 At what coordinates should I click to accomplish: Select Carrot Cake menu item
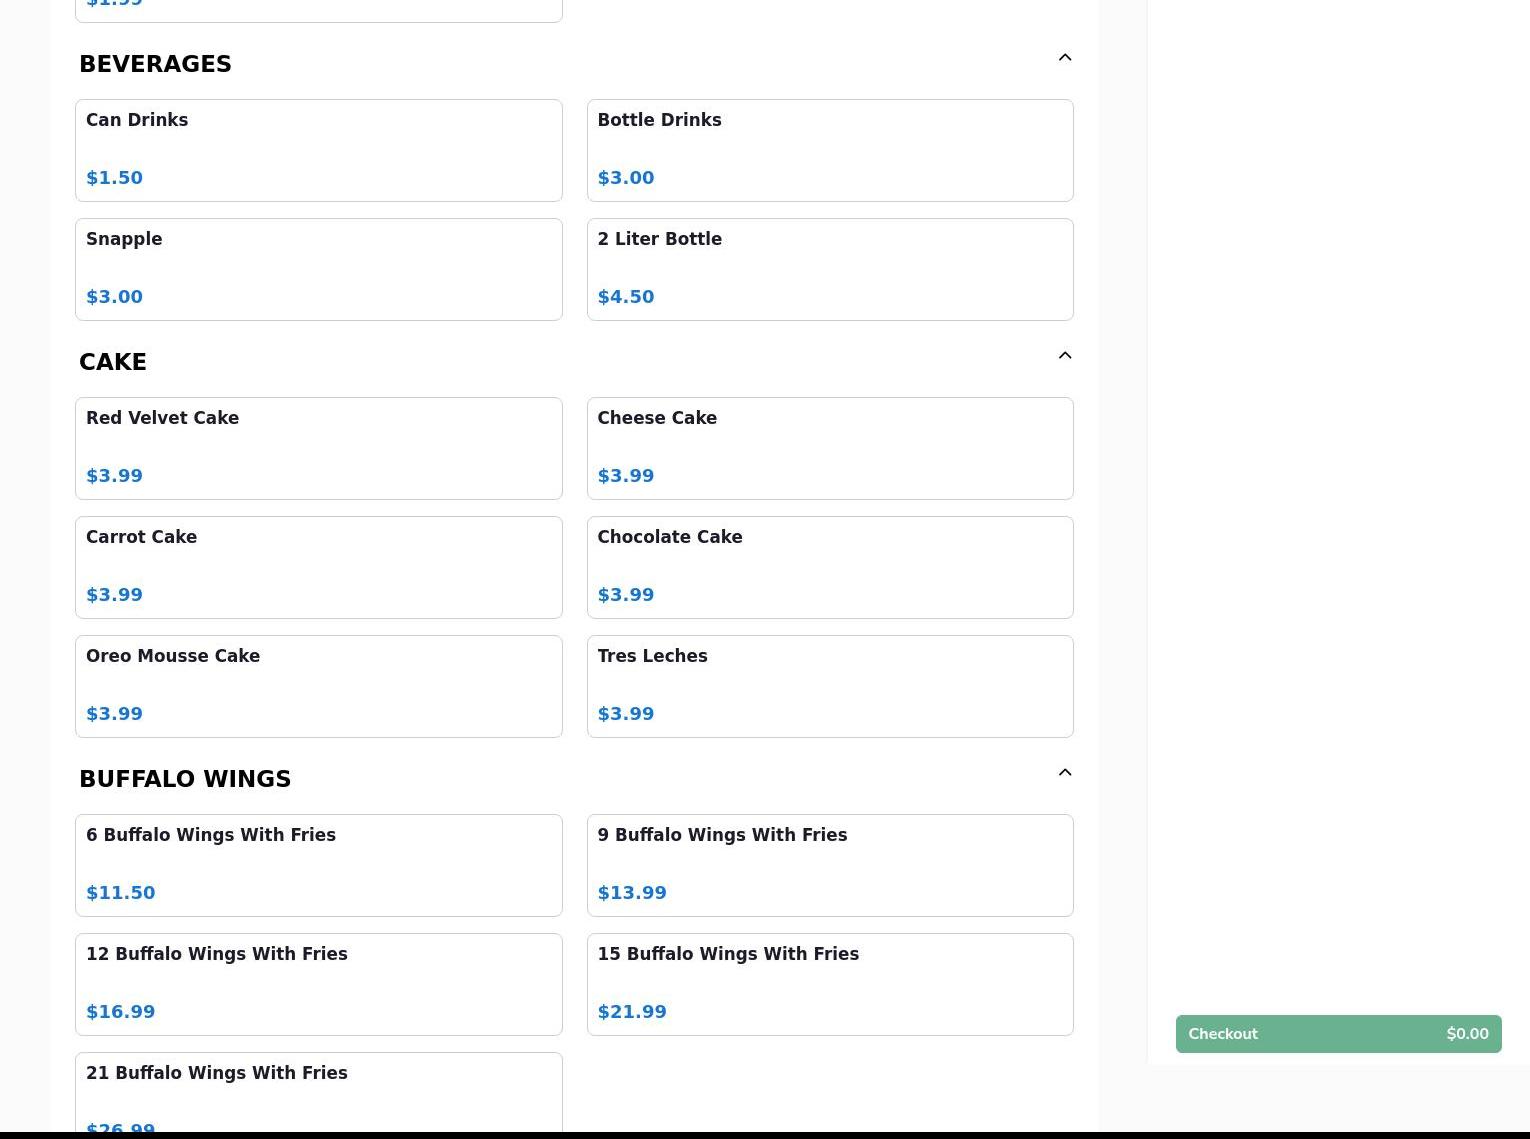click(x=318, y=567)
